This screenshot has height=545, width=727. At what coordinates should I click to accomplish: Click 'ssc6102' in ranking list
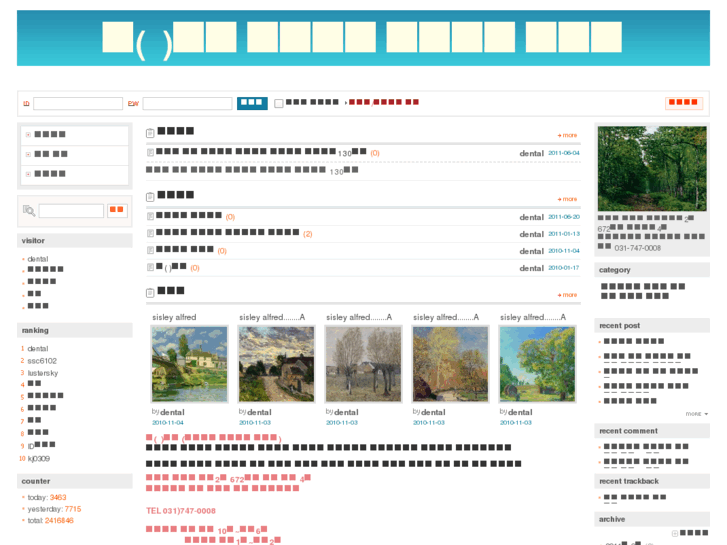42,361
